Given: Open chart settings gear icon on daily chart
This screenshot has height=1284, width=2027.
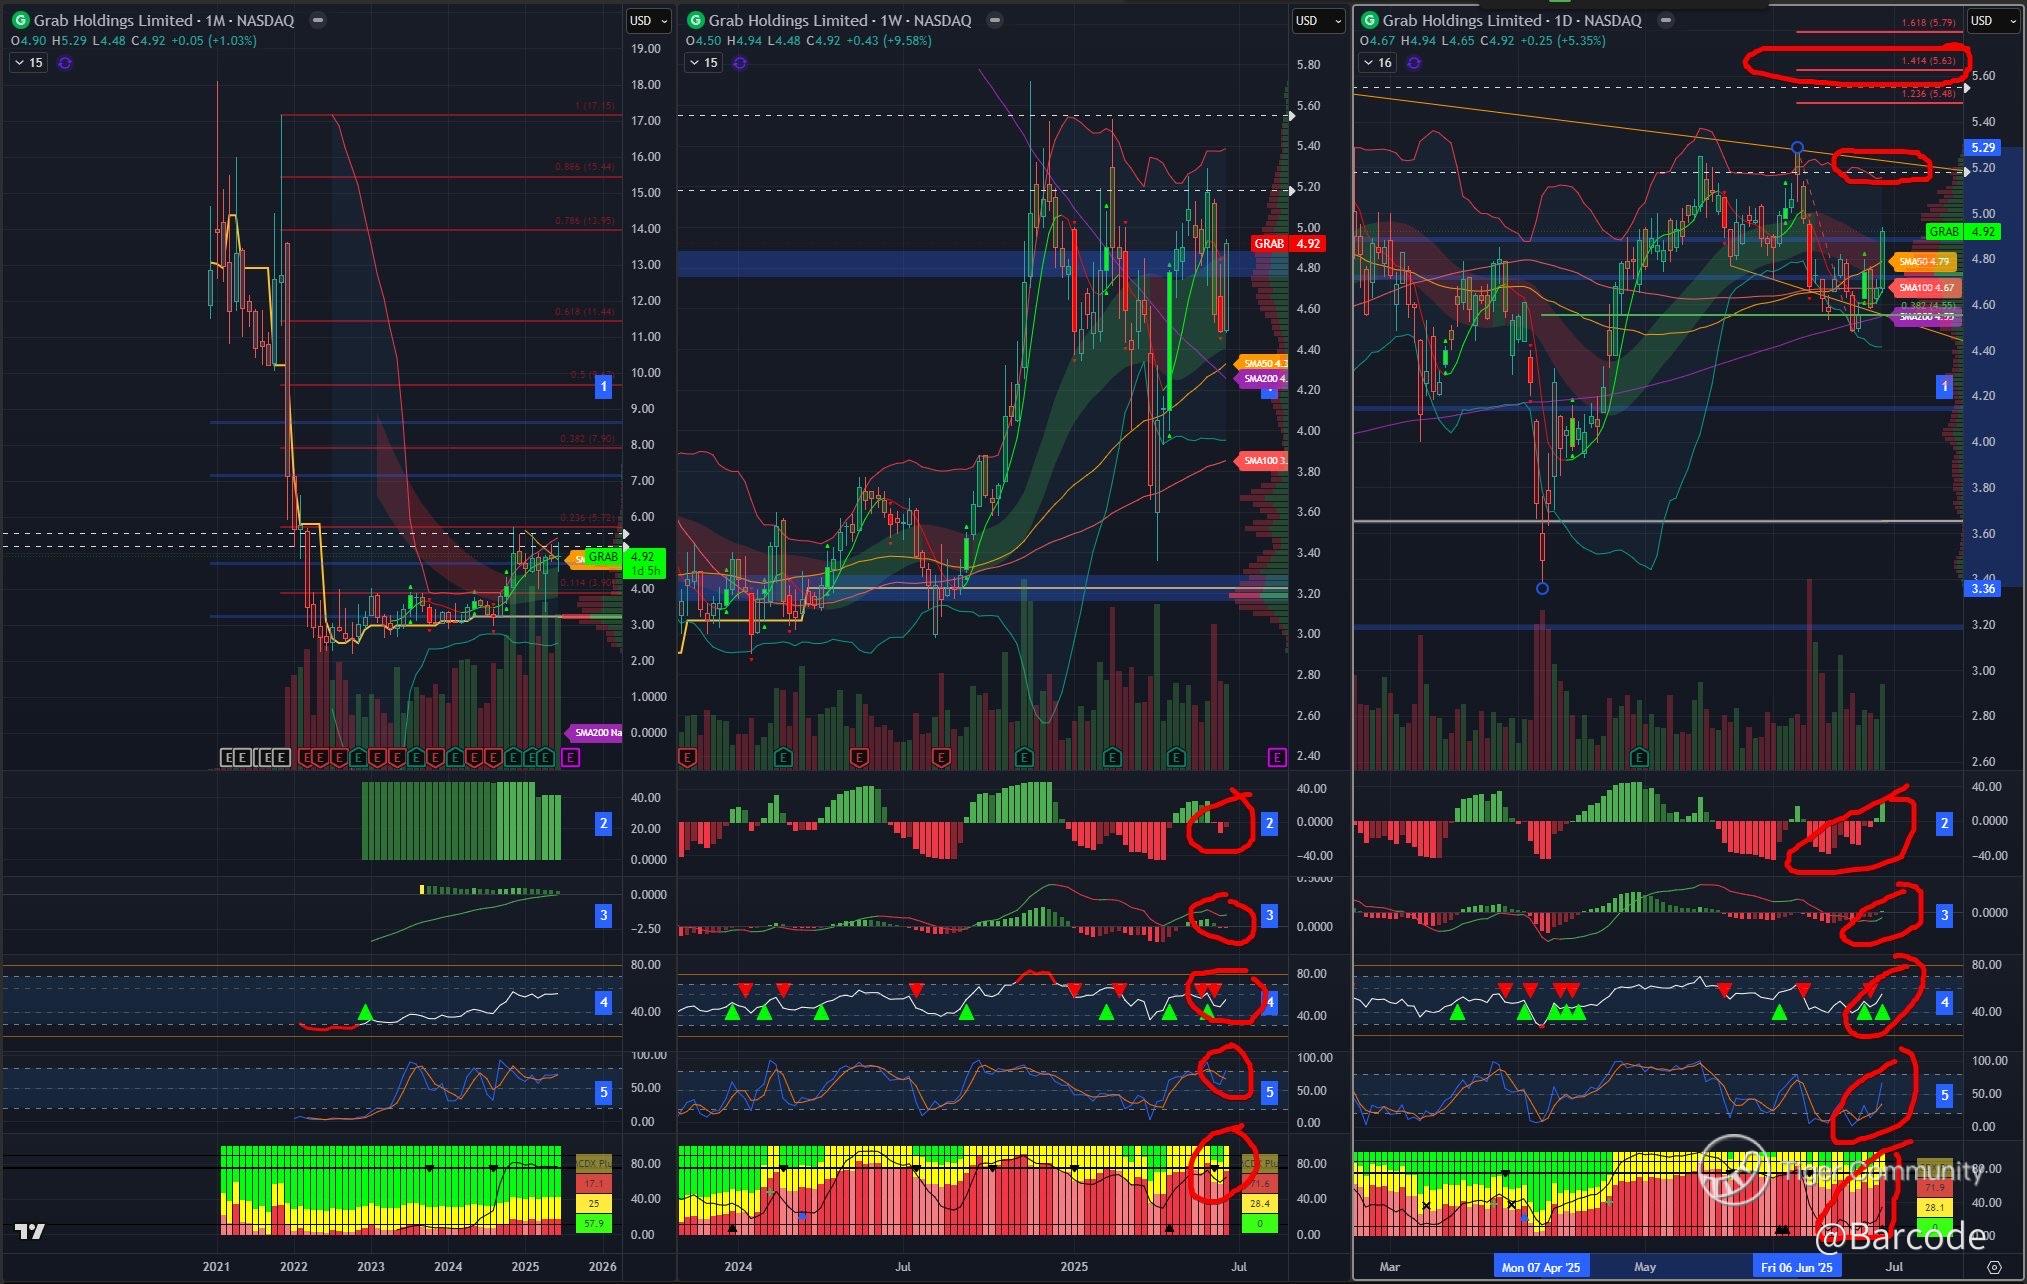Looking at the screenshot, I should 1994,1267.
